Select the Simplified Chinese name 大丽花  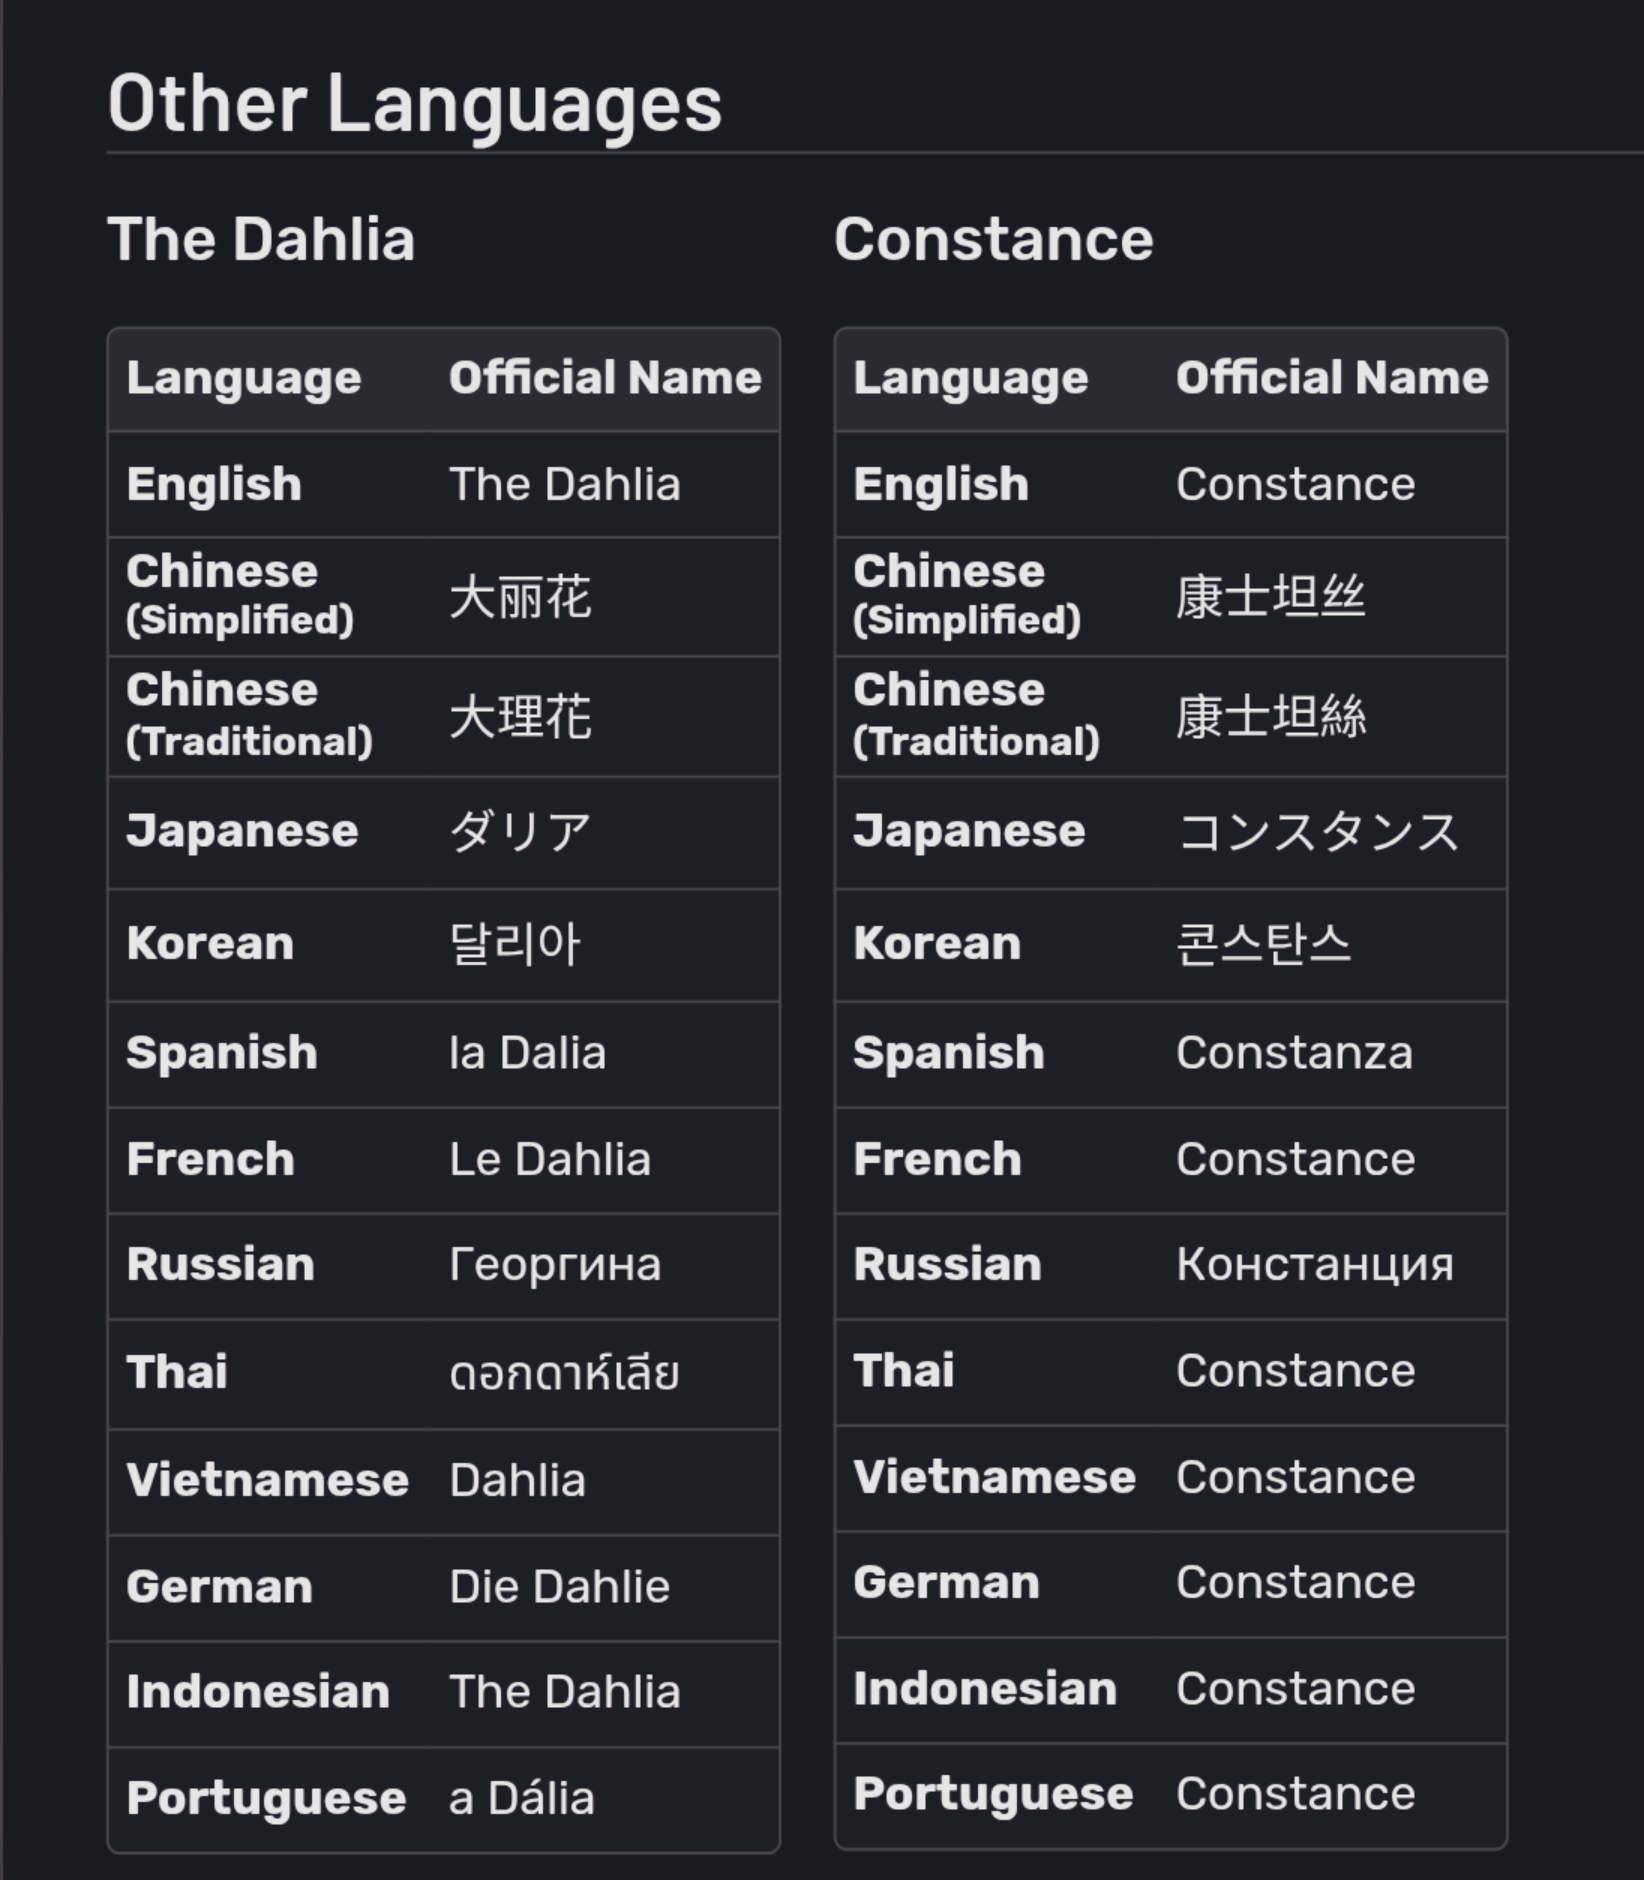click(521, 597)
